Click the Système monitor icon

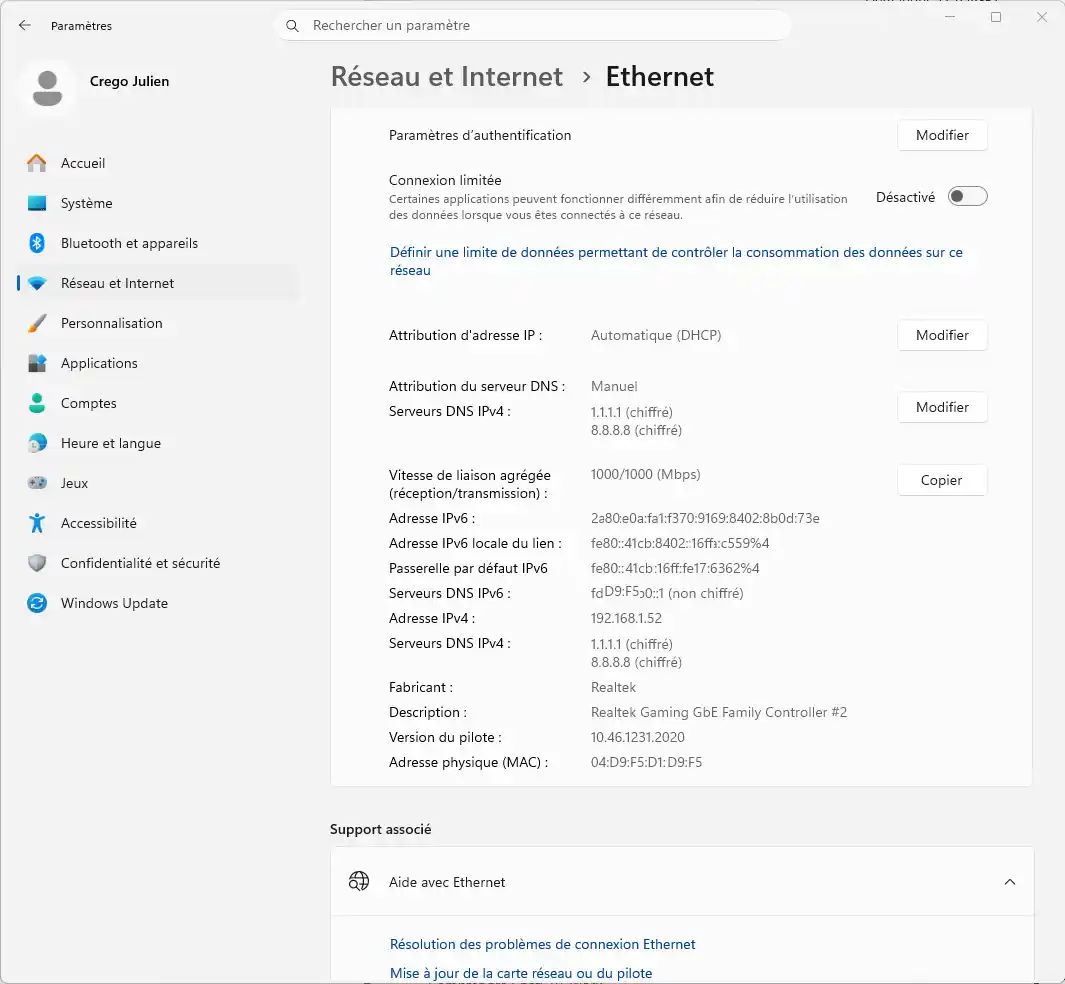pyautogui.click(x=37, y=203)
